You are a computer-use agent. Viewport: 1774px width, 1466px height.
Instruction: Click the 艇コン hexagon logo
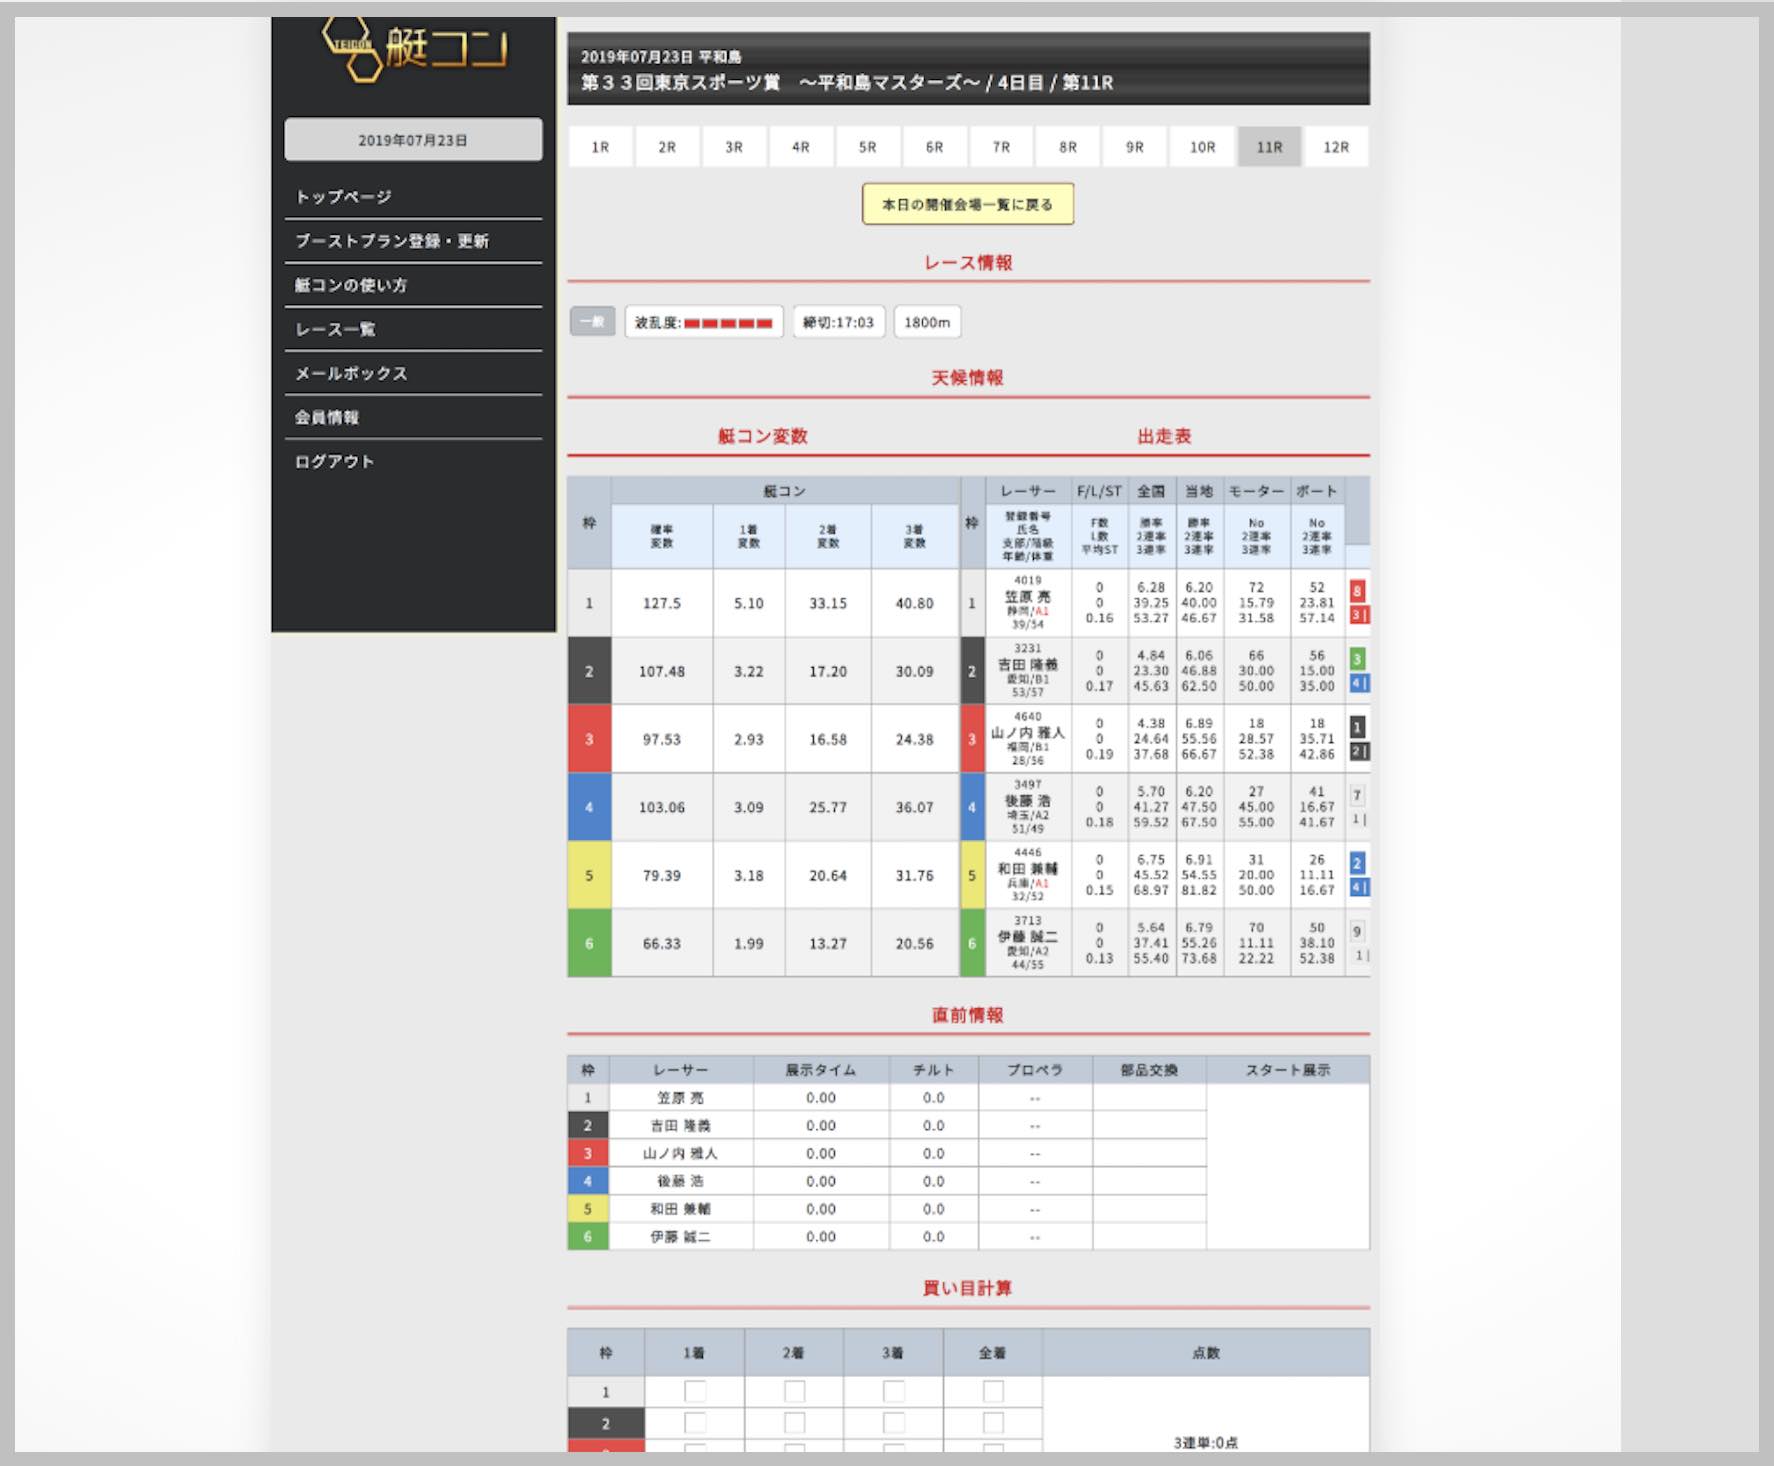pyautogui.click(x=414, y=48)
